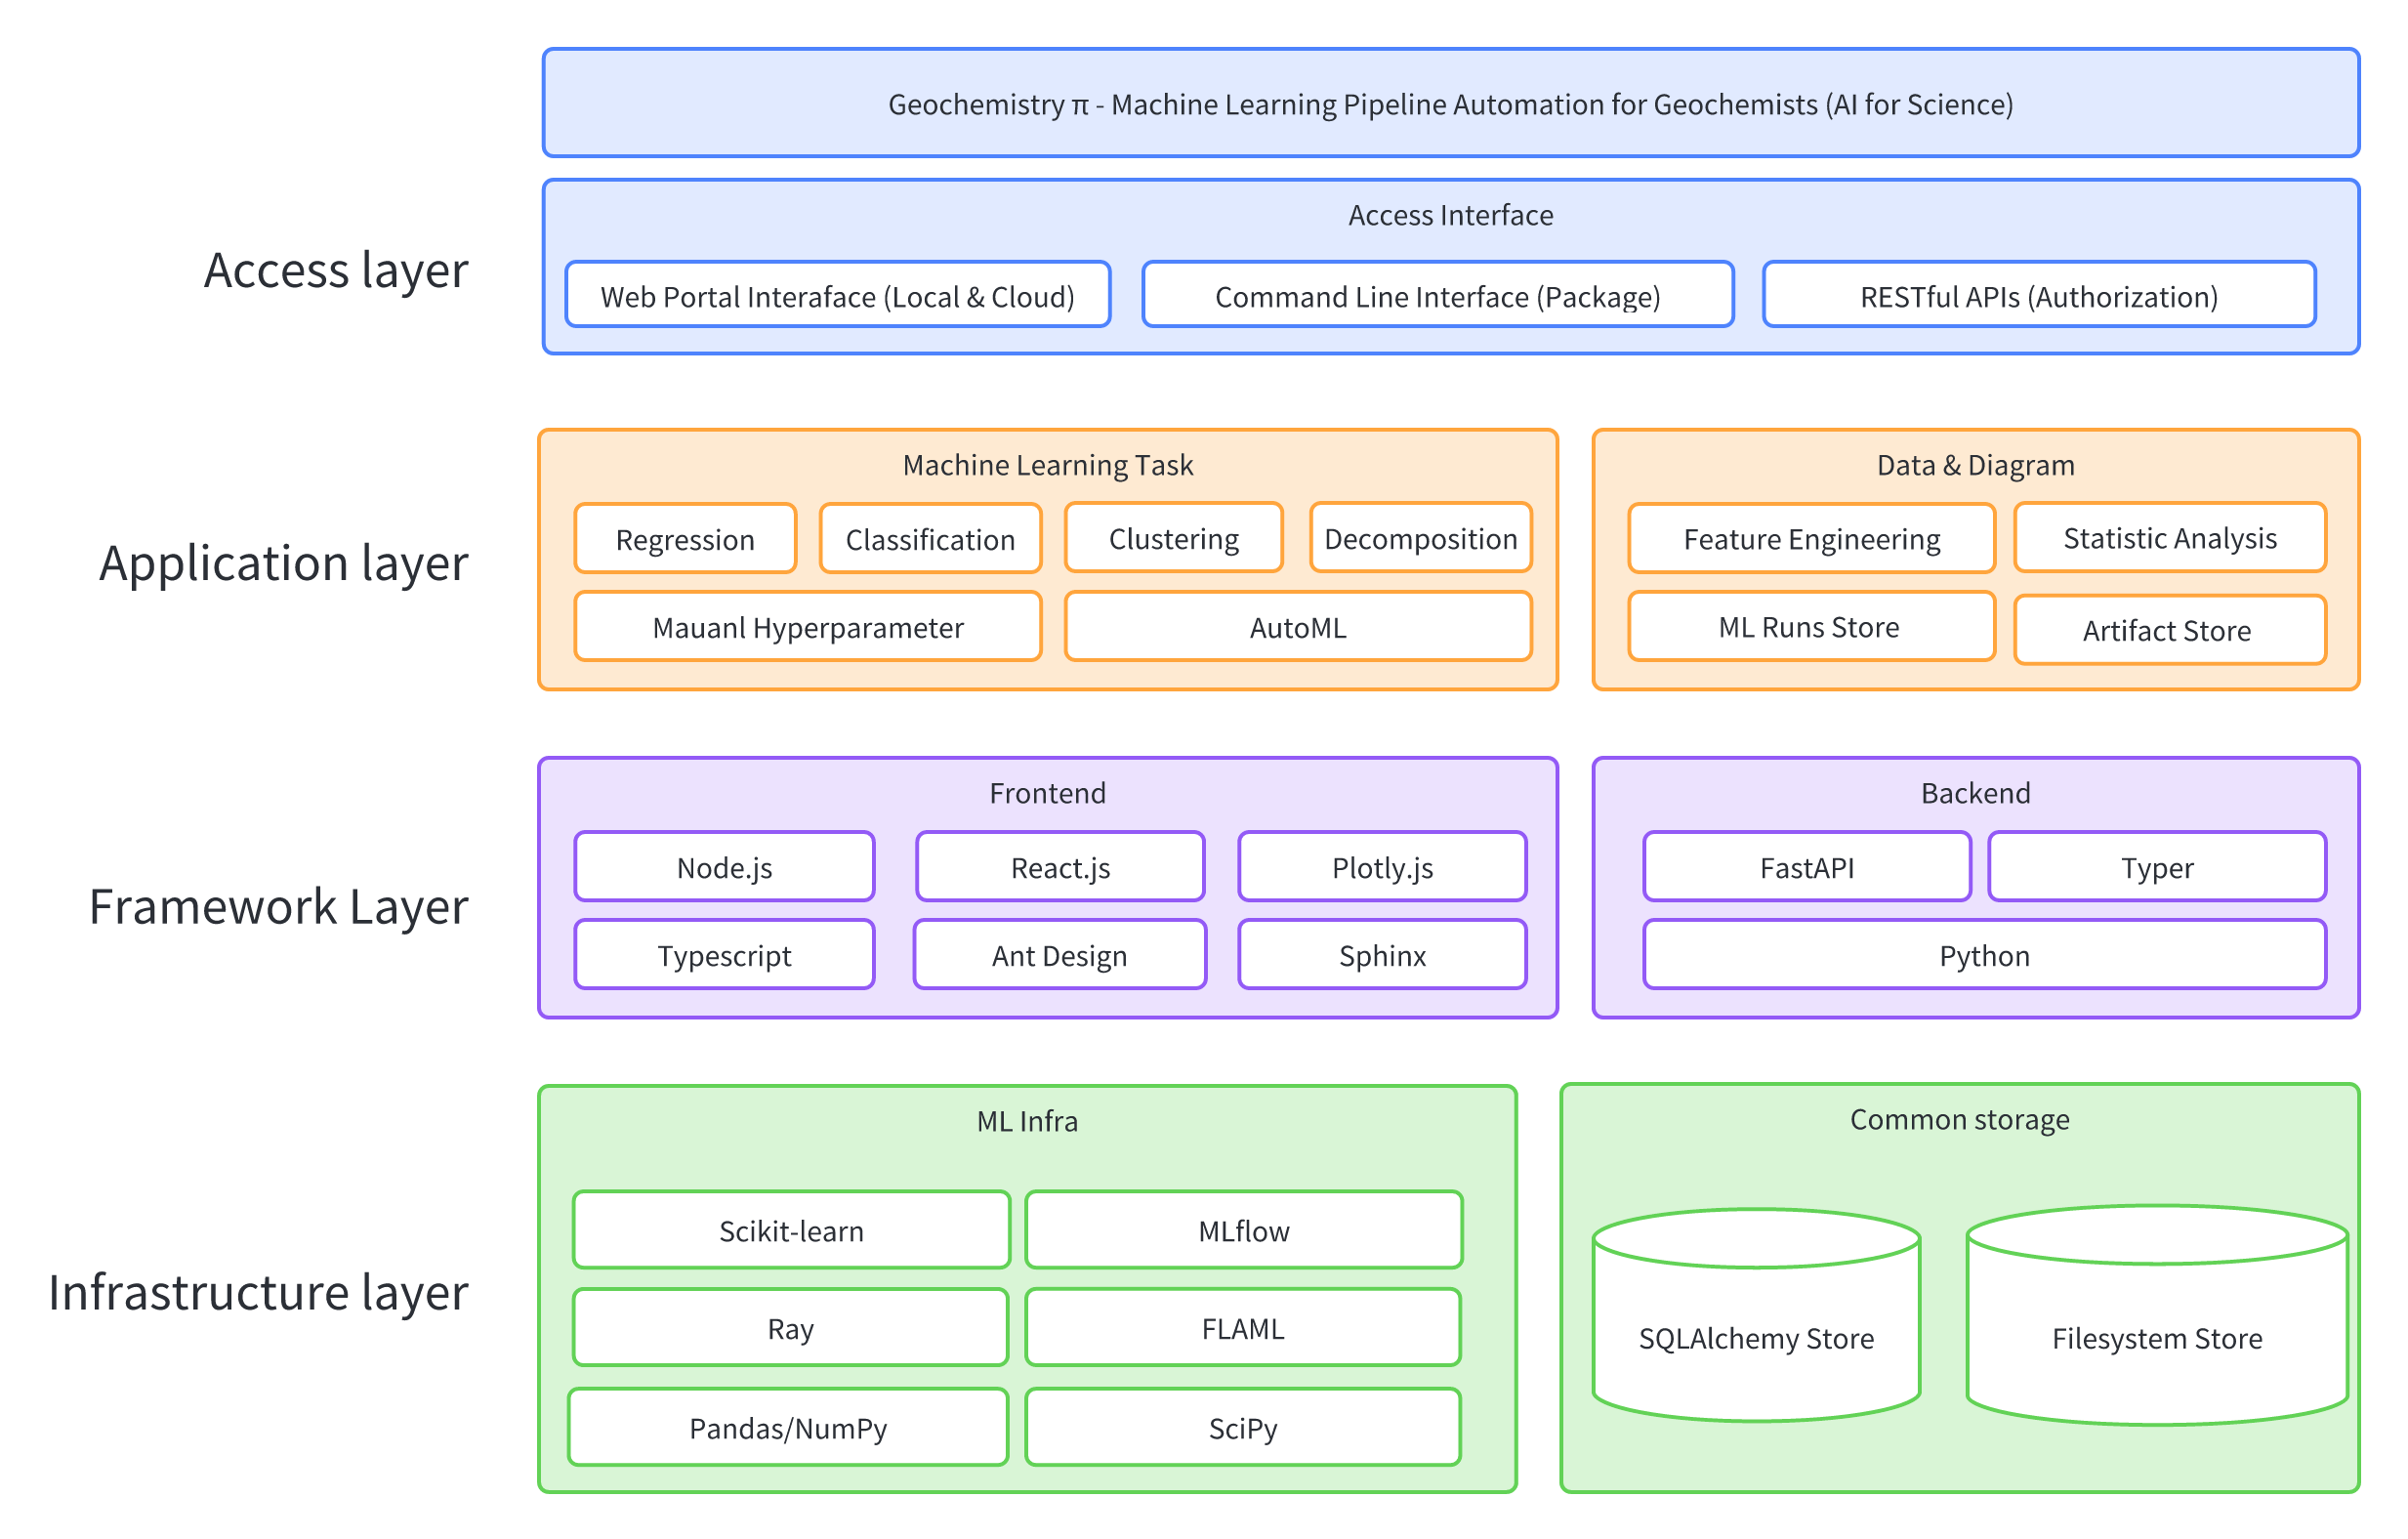Select the FastAPI backend item

[x=1806, y=868]
